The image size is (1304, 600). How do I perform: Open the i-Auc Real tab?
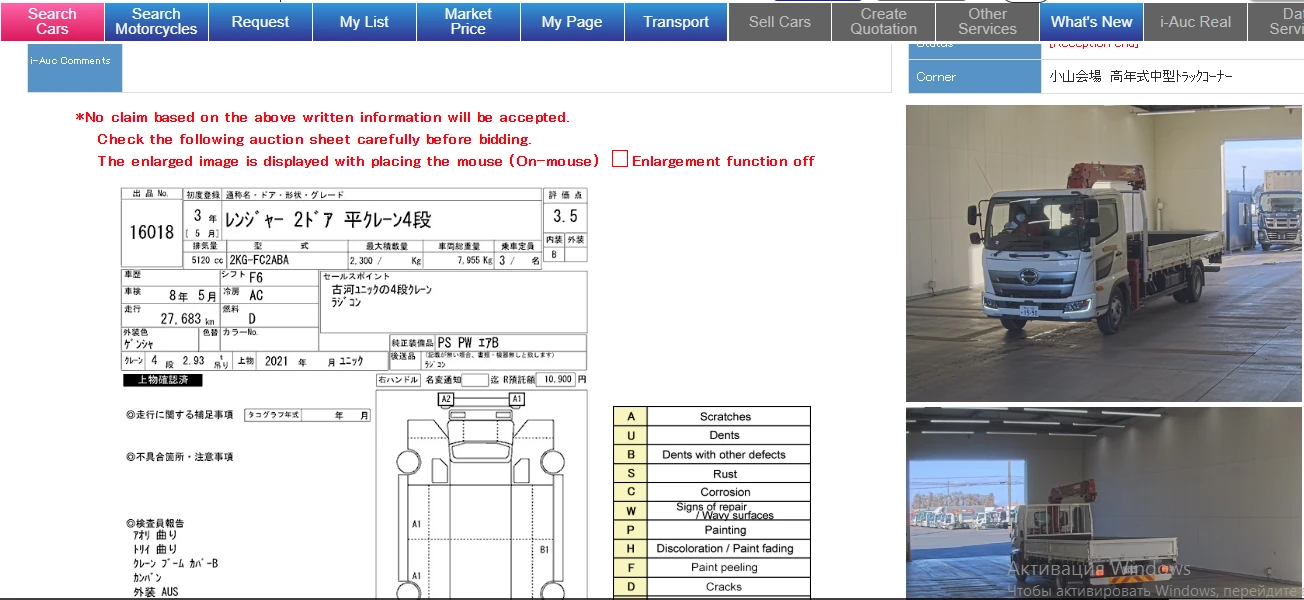1195,21
